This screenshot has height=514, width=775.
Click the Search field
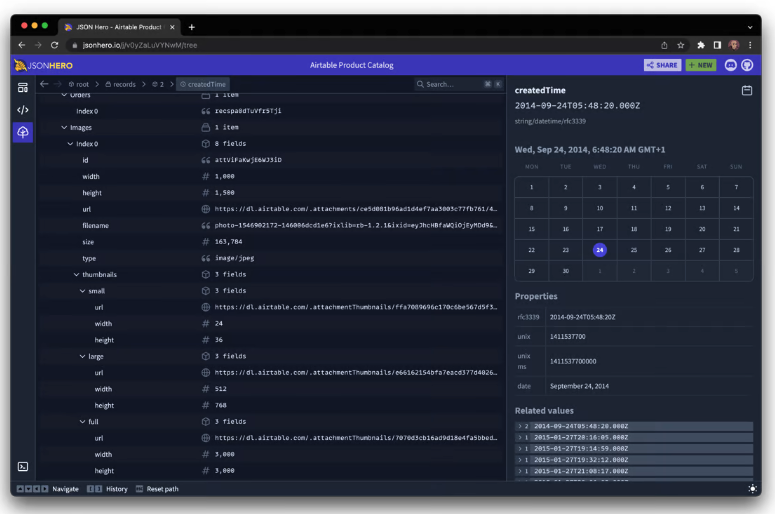(459, 85)
